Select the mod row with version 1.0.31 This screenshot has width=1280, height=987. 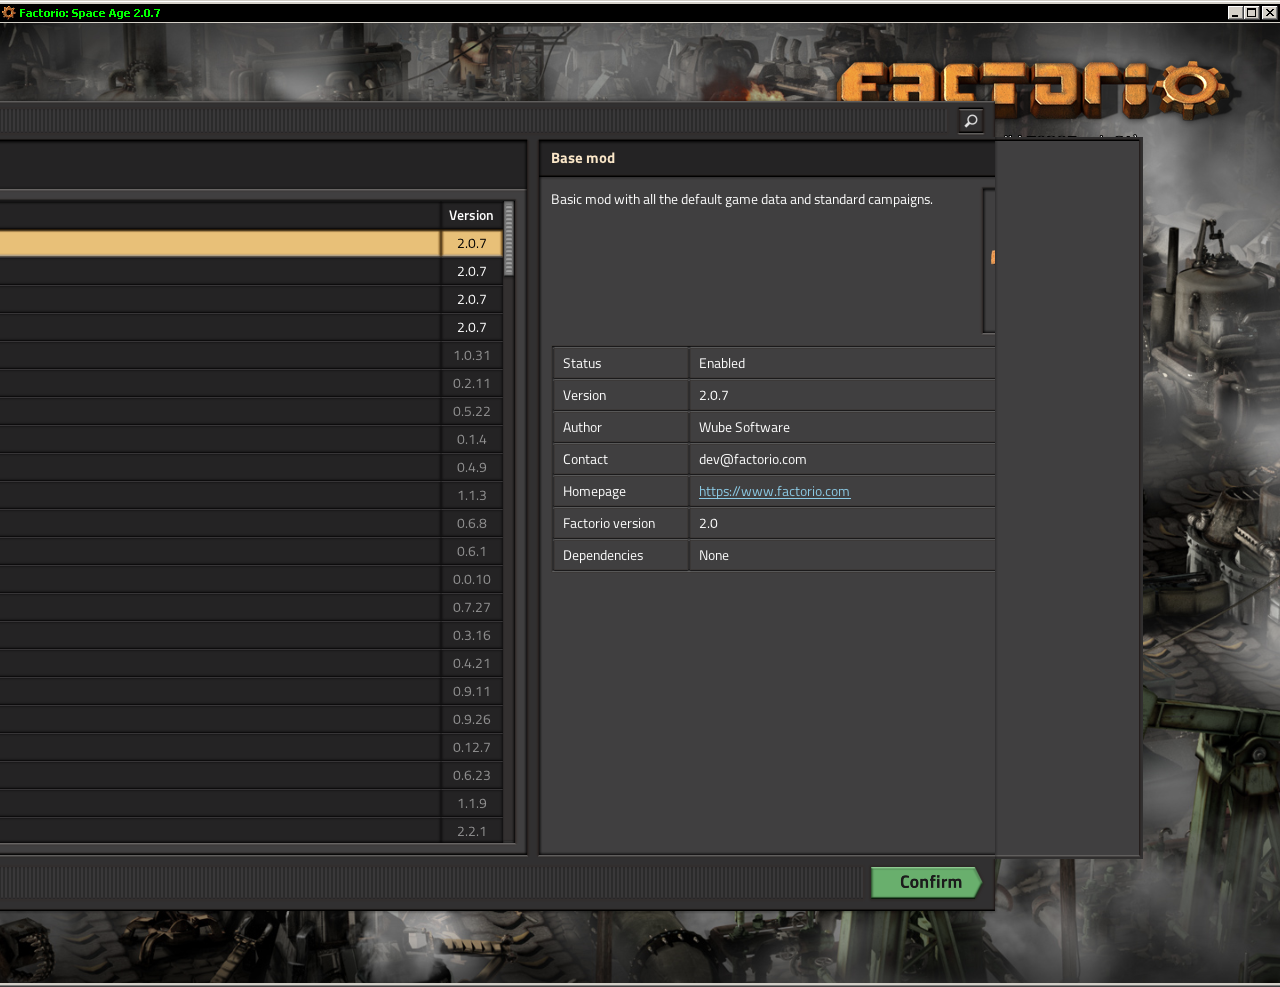pyautogui.click(x=251, y=355)
